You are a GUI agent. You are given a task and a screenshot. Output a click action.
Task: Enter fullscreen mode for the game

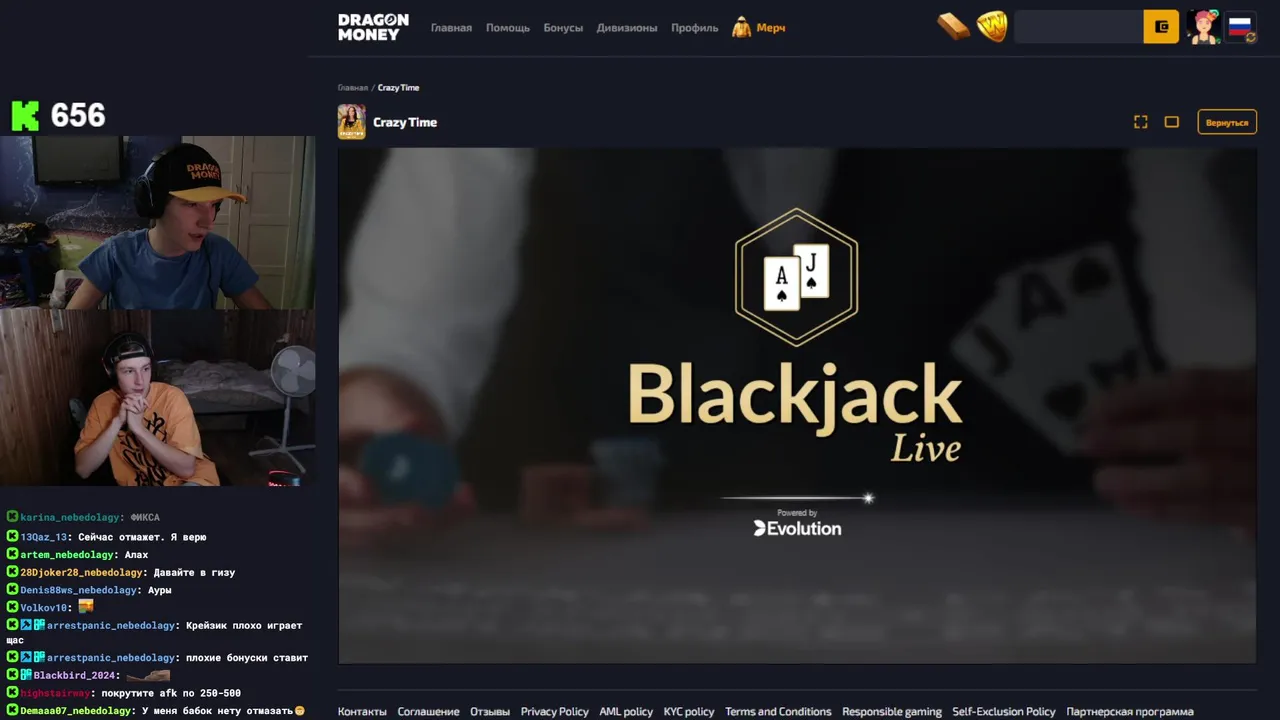point(1140,122)
